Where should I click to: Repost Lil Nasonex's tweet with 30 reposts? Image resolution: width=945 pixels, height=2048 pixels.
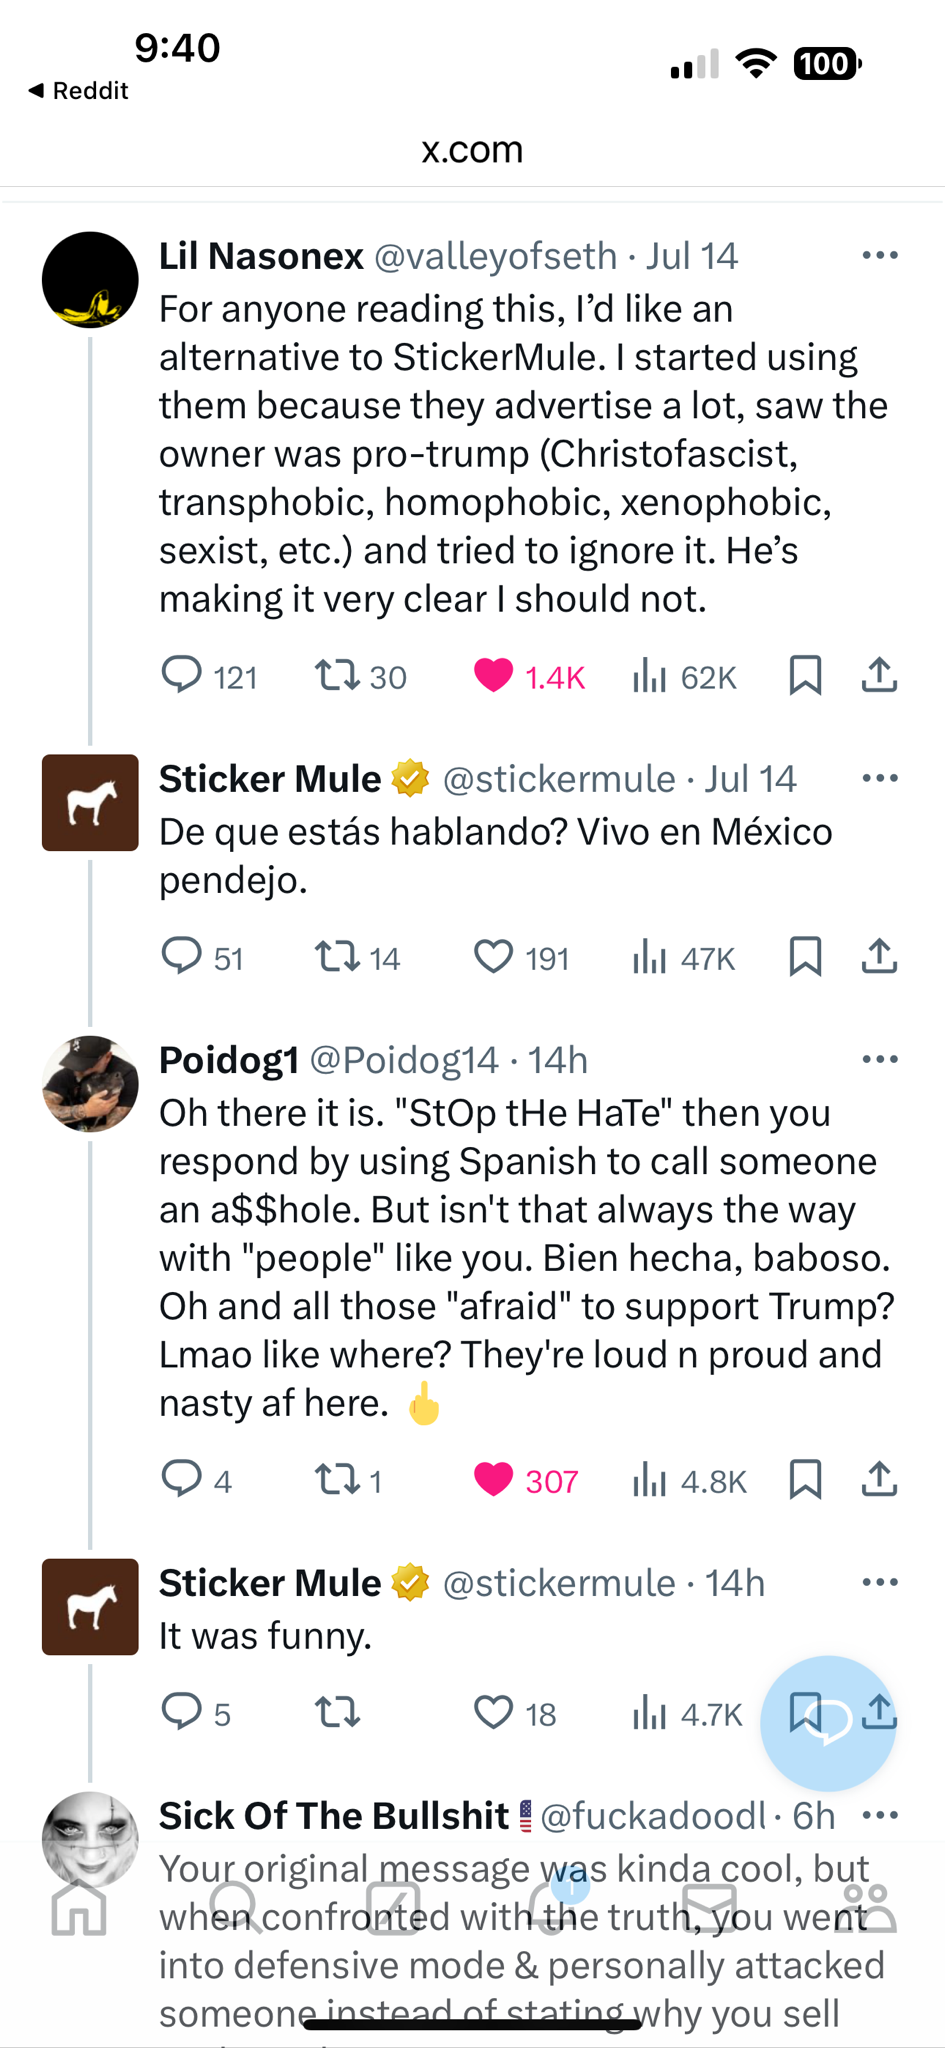(x=337, y=675)
